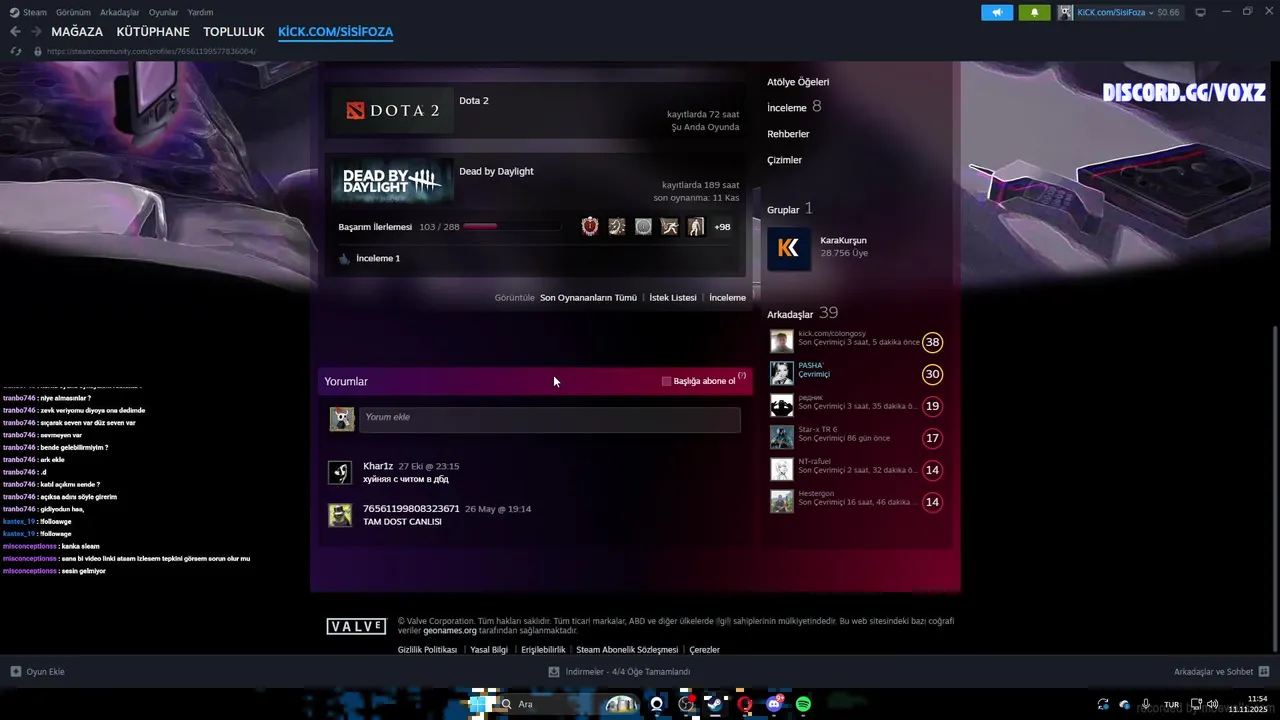Open the Arkadaşlar ve Sohbet chat icon
This screenshot has height=720, width=1280.
click(x=1264, y=671)
